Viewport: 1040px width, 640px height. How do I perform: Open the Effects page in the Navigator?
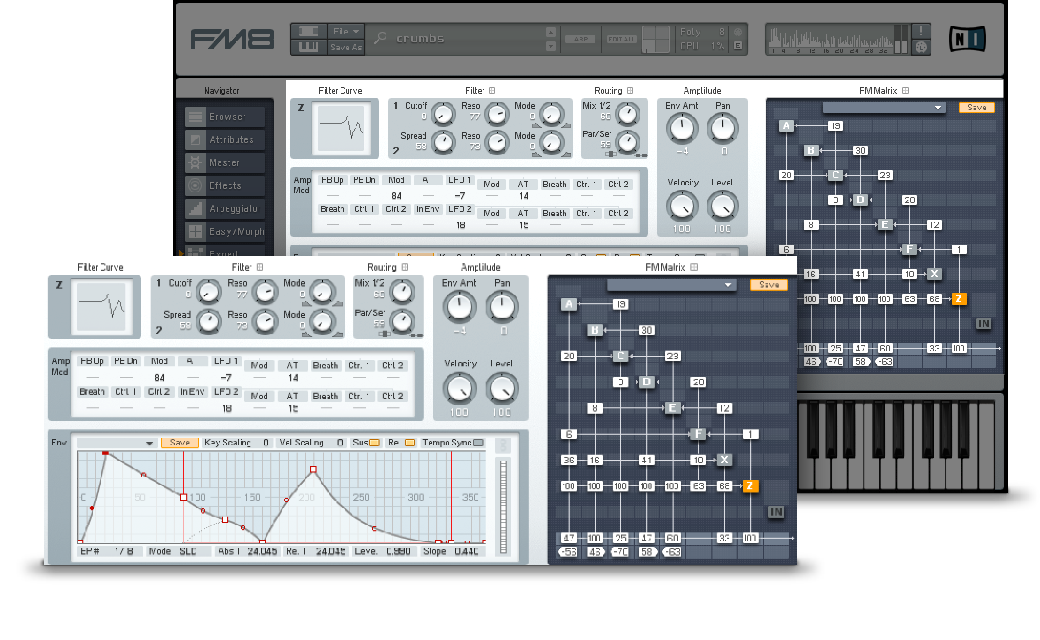point(225,186)
